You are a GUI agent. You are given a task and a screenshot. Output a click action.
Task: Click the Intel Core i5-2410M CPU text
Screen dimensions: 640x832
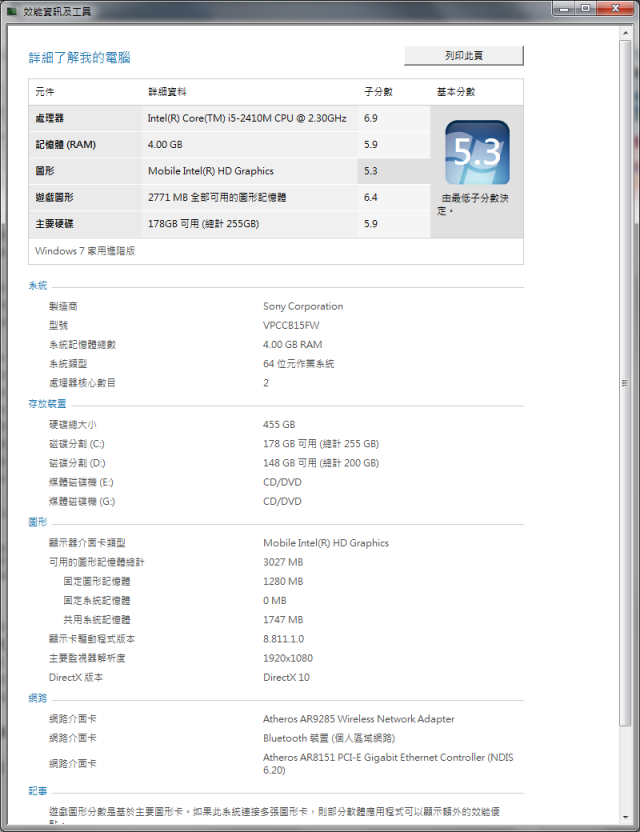(247, 118)
